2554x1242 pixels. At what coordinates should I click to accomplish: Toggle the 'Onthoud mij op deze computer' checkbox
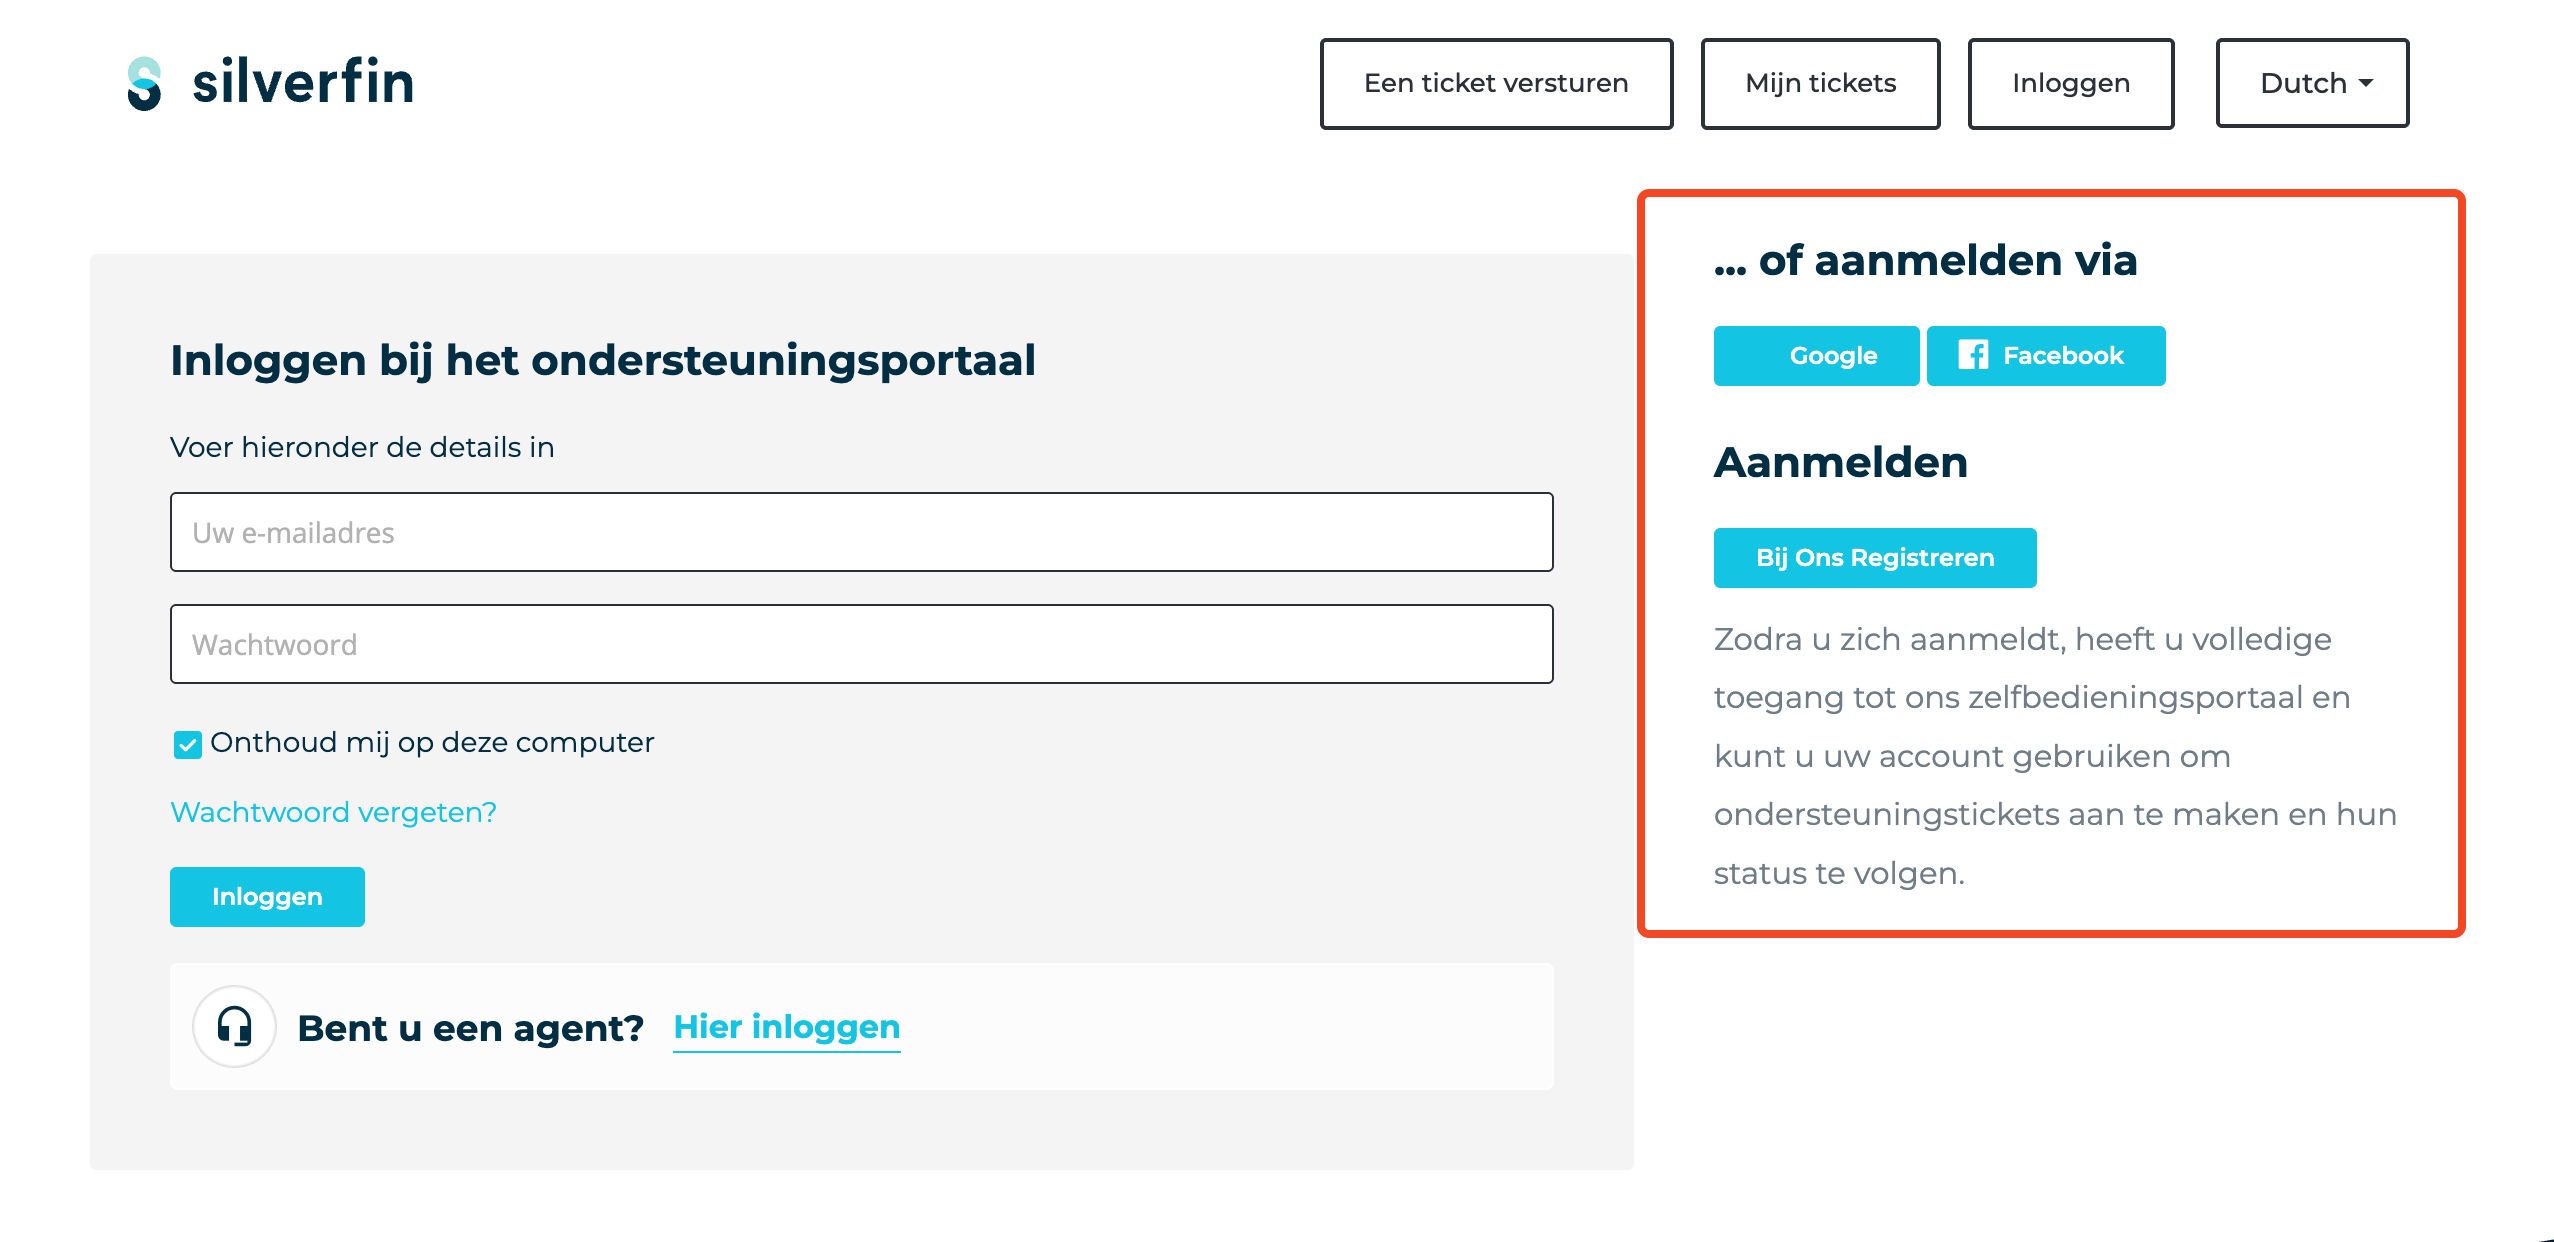[187, 744]
